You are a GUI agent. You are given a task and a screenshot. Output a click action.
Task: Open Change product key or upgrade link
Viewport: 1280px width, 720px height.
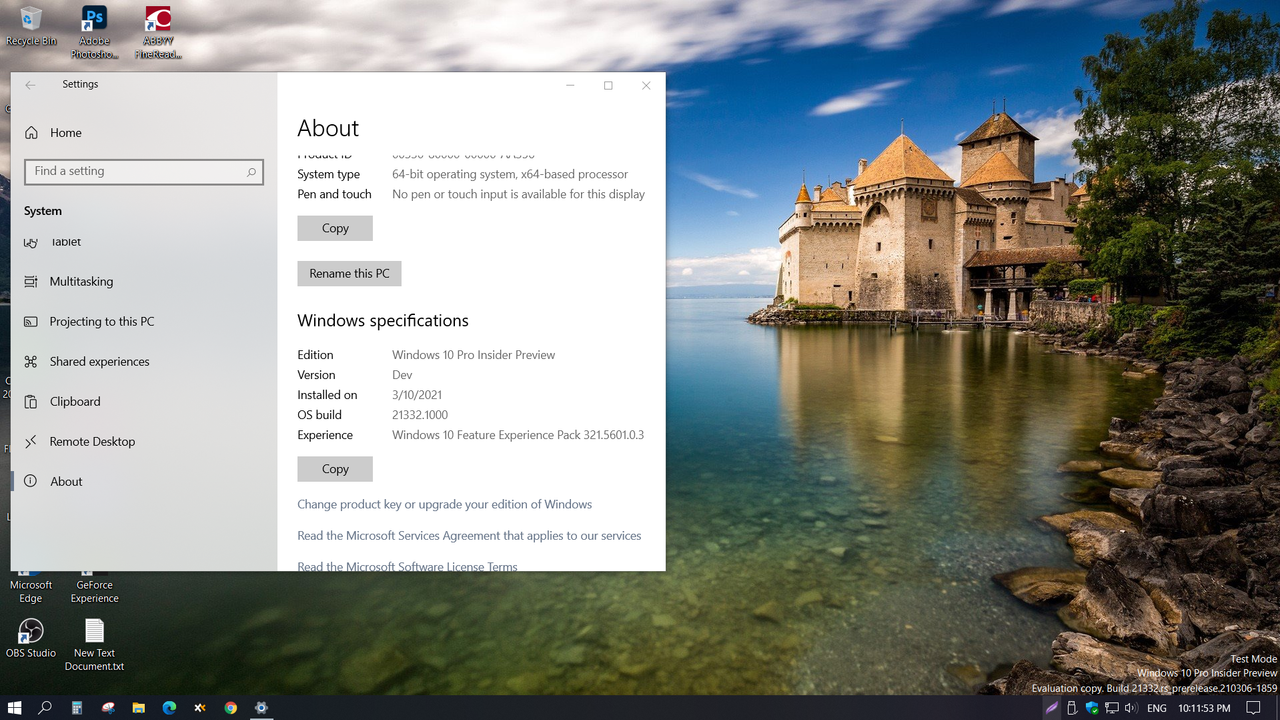444,504
